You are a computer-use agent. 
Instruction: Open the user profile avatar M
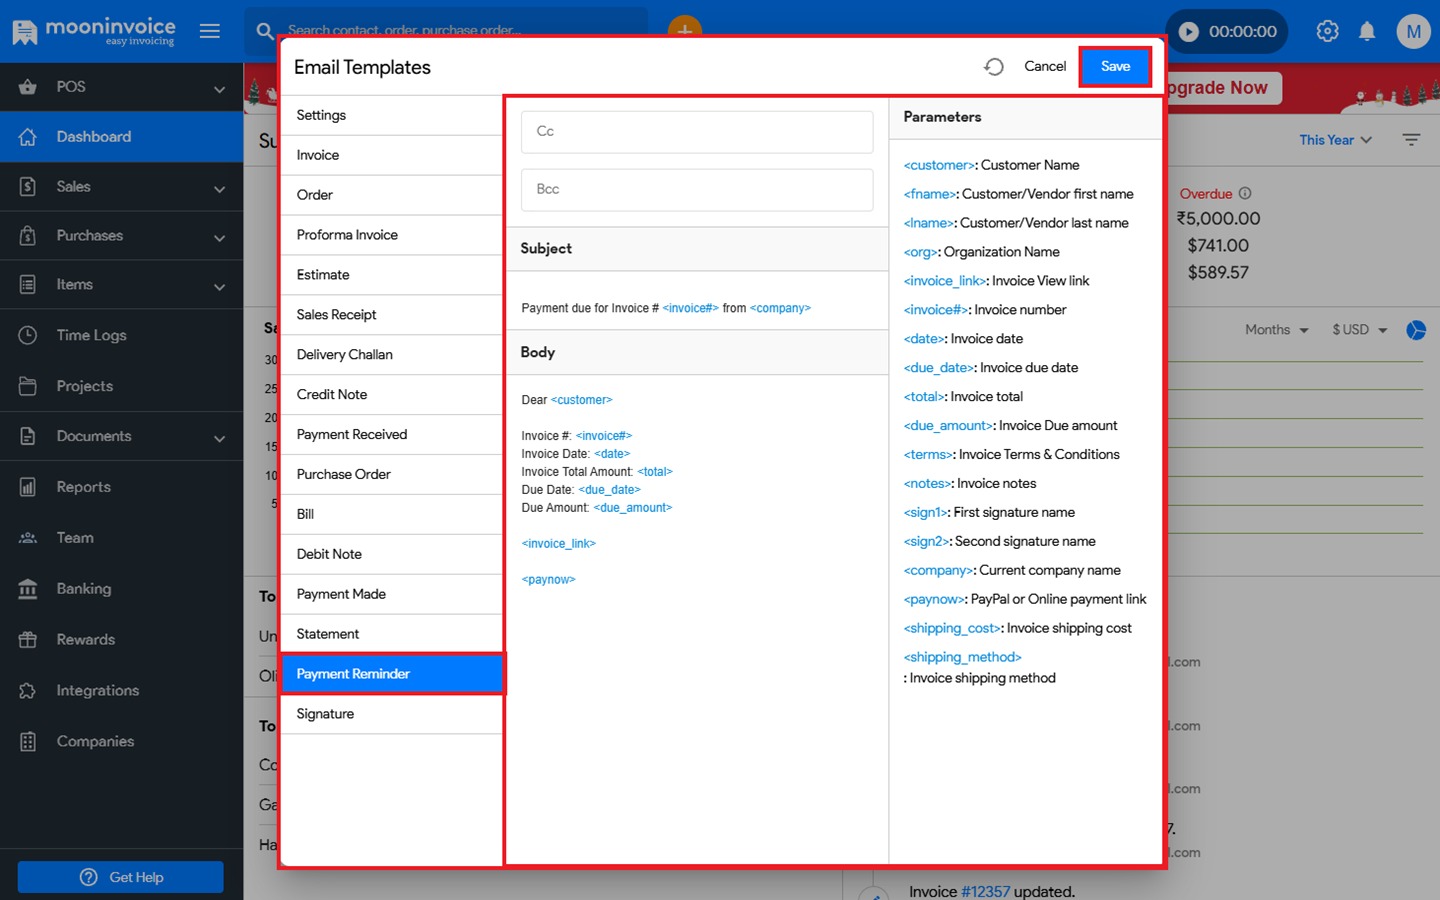(1413, 31)
